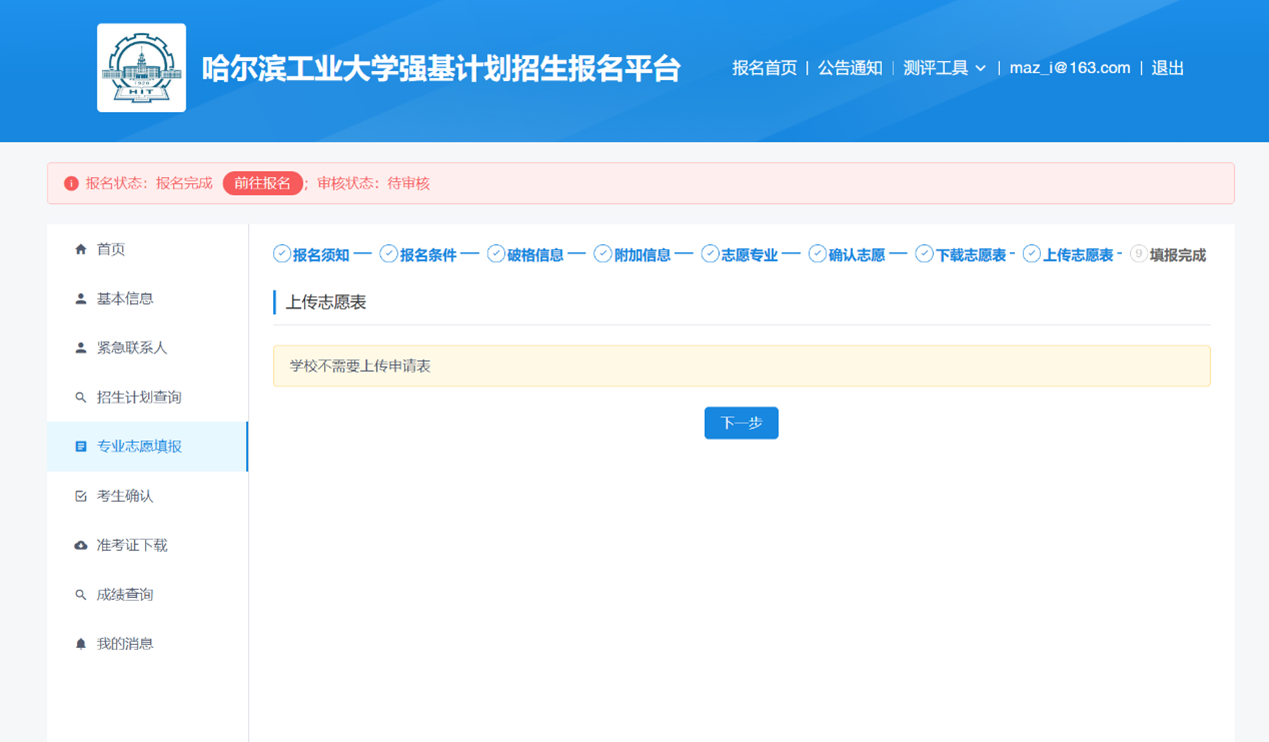The height and width of the screenshot is (742, 1269).
Task: Click the 填报完成 step label
Action: tap(1178, 255)
